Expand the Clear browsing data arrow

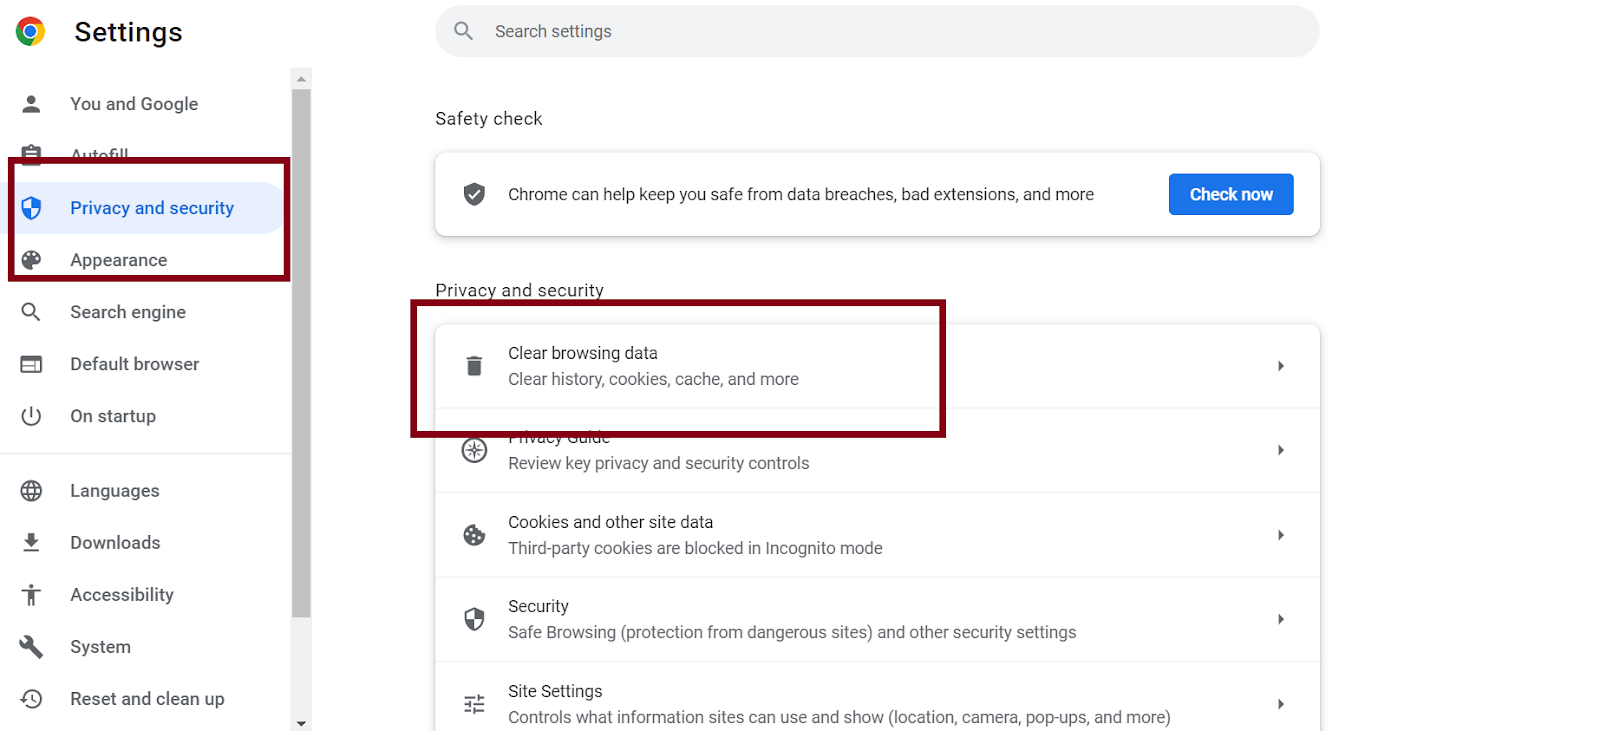1280,366
